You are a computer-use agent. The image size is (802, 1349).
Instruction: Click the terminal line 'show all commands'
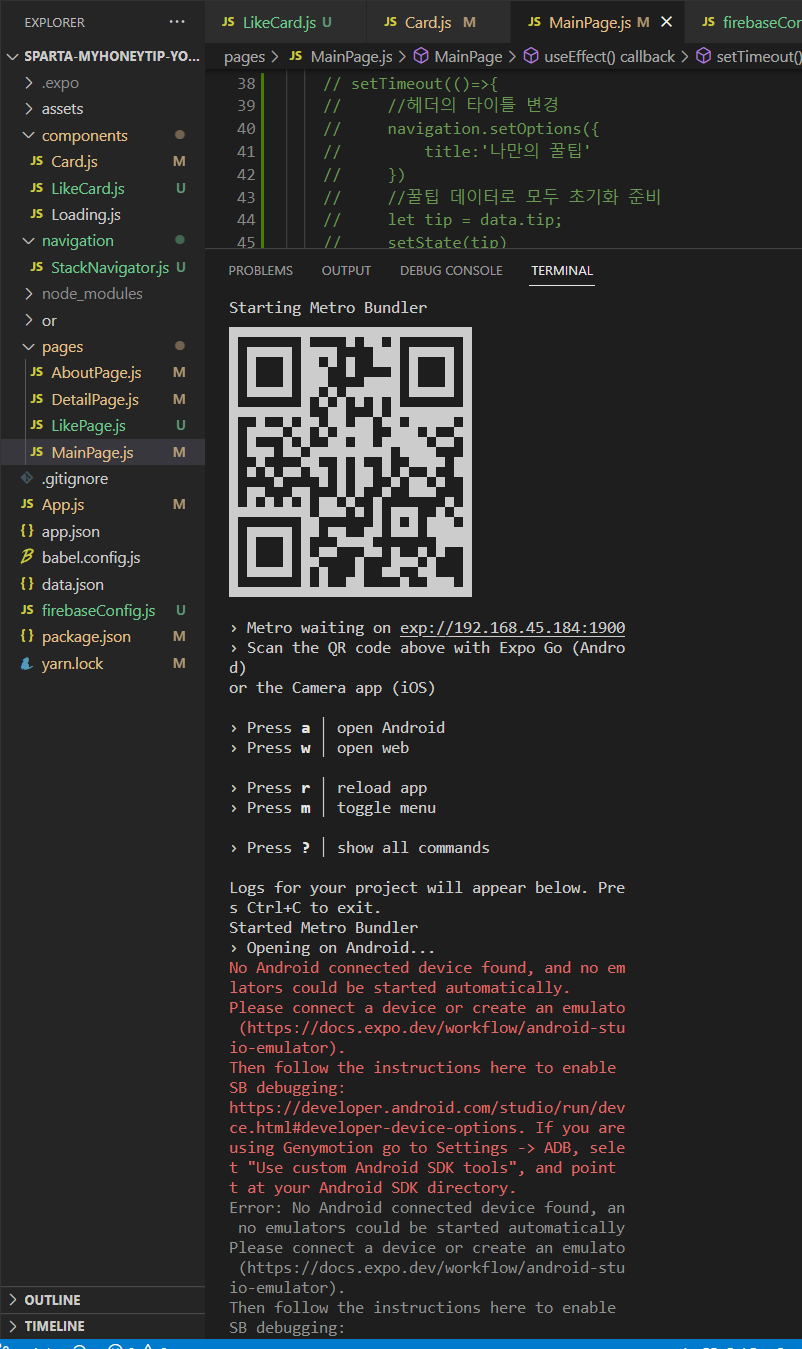(413, 848)
